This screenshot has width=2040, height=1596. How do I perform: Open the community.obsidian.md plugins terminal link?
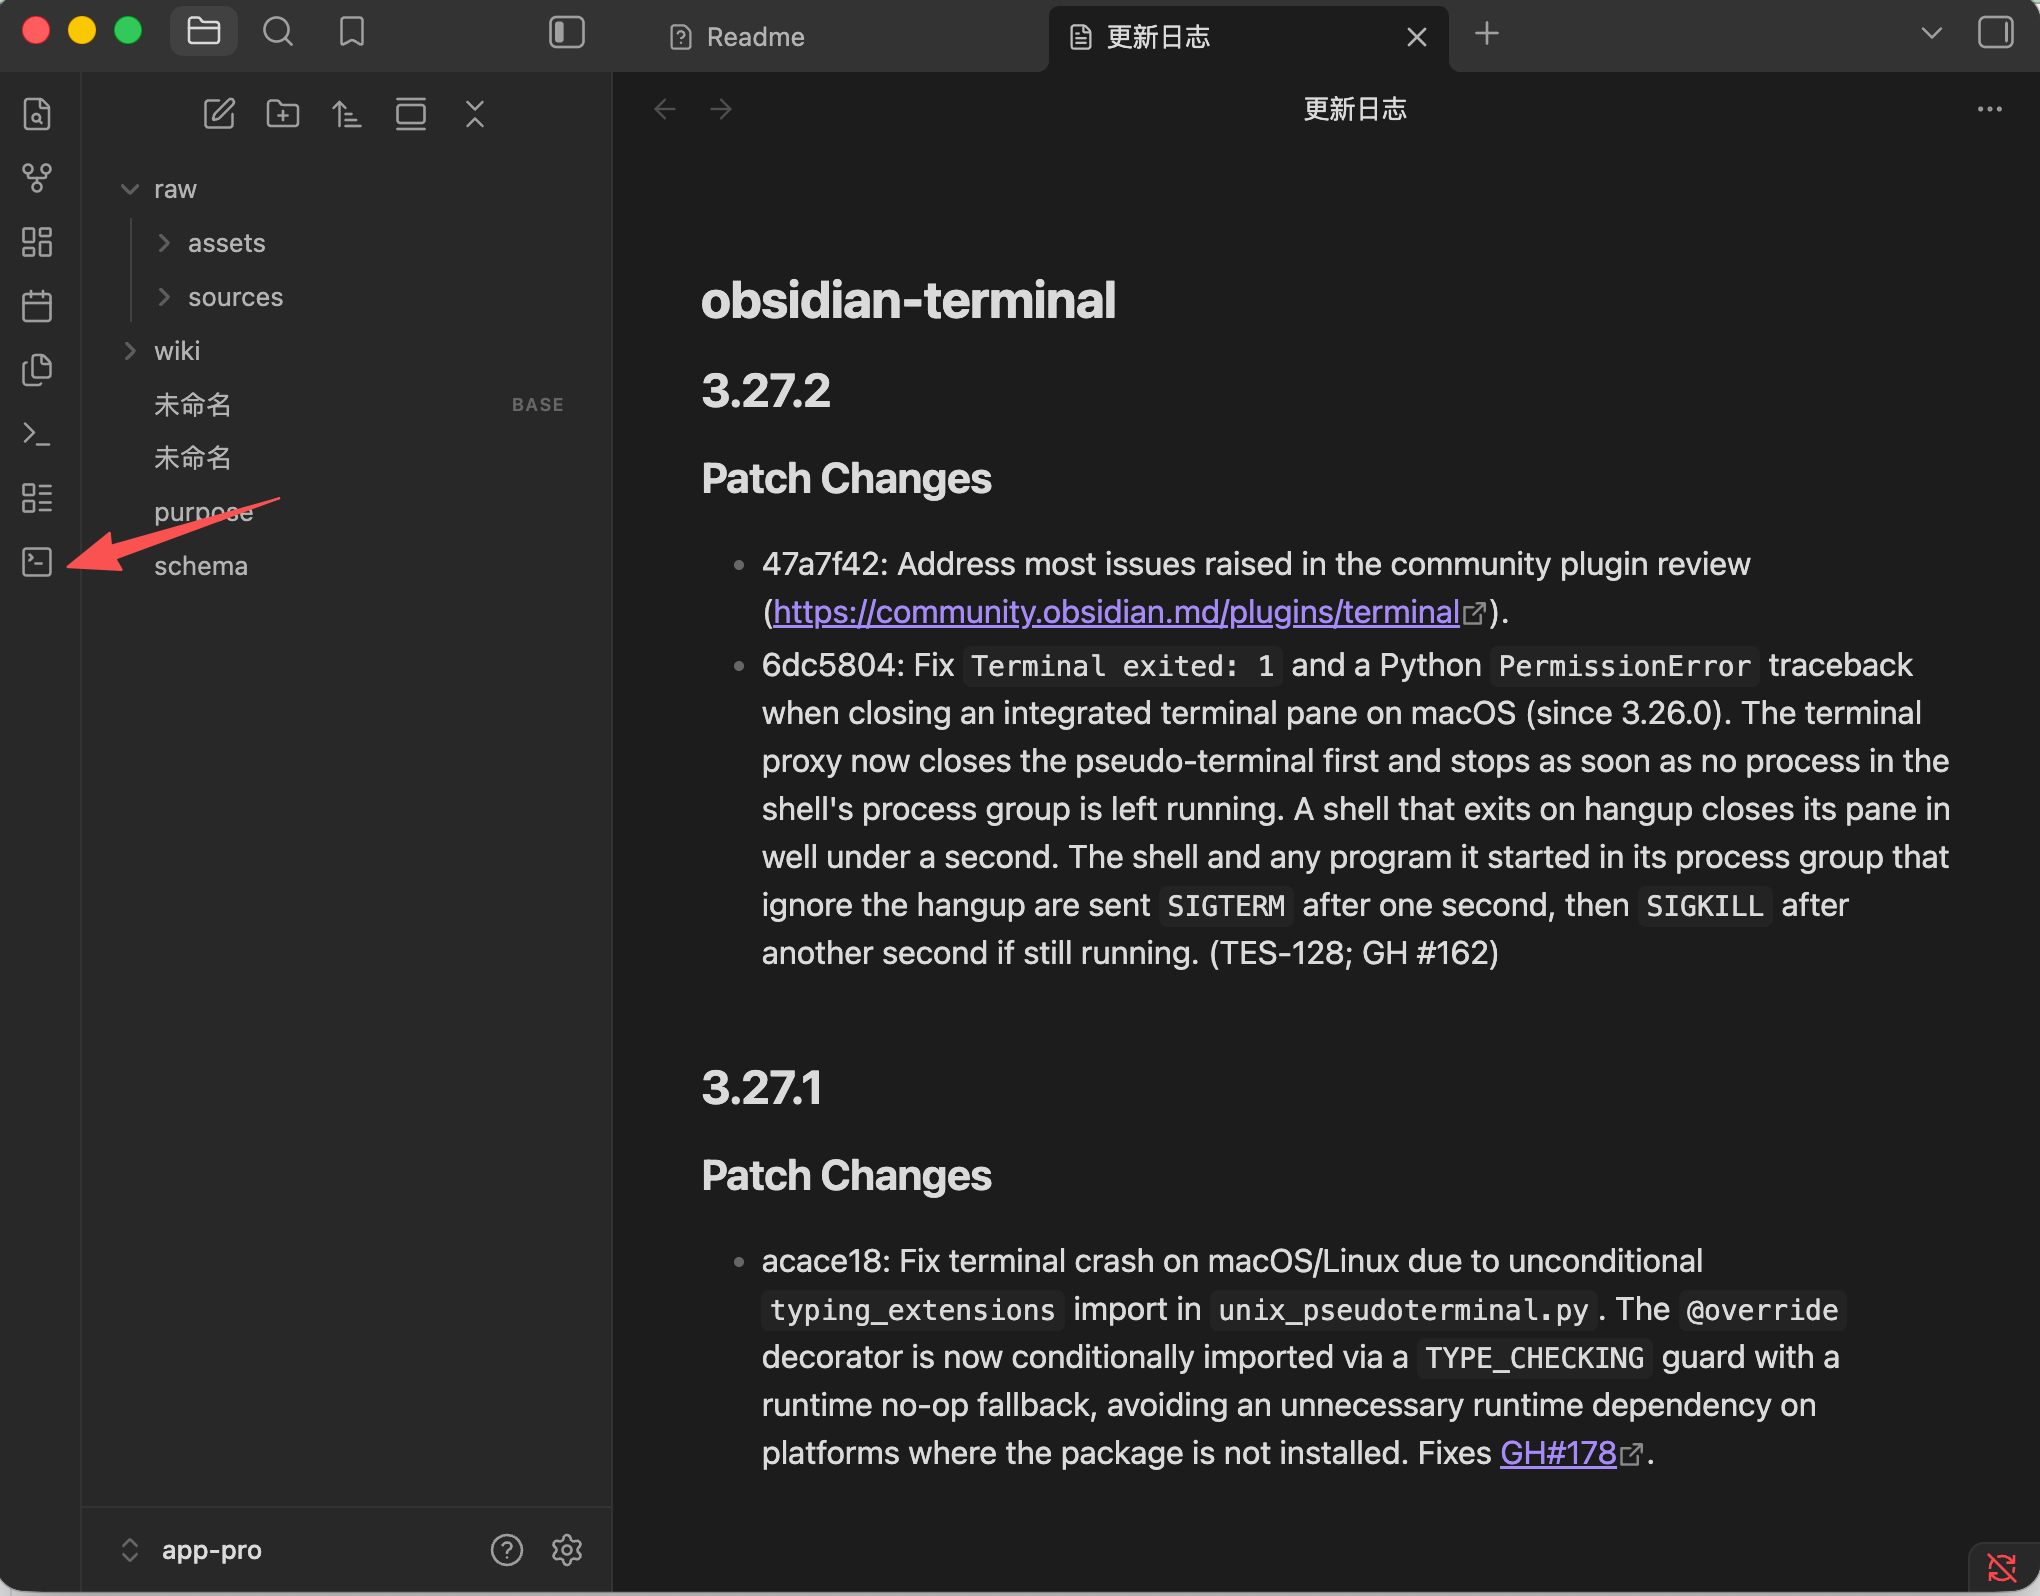1116,612
